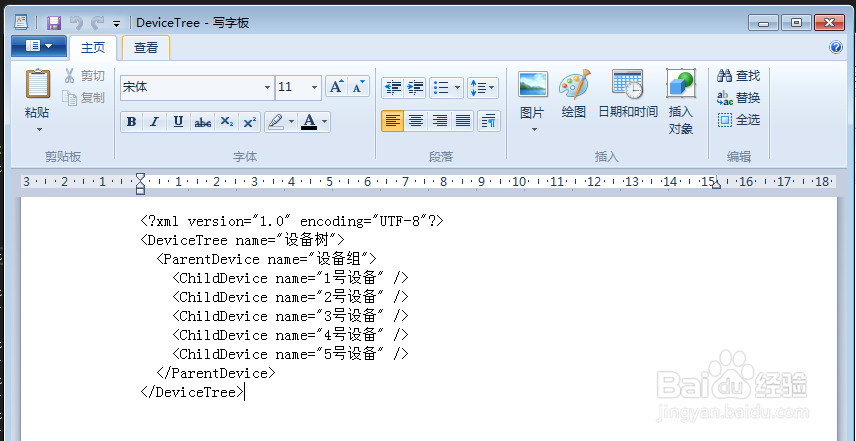Expand the highlight color dropdown arrow

[x=292, y=122]
